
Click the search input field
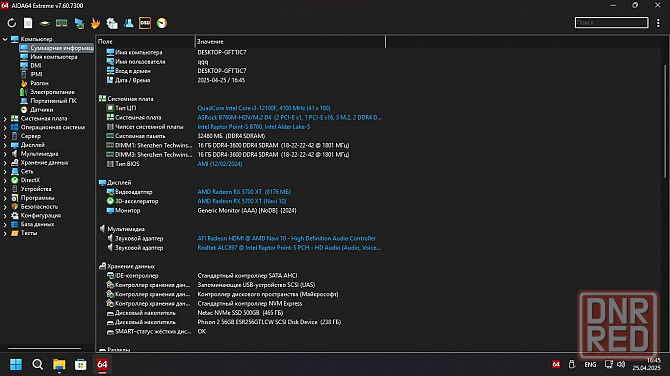(611, 23)
